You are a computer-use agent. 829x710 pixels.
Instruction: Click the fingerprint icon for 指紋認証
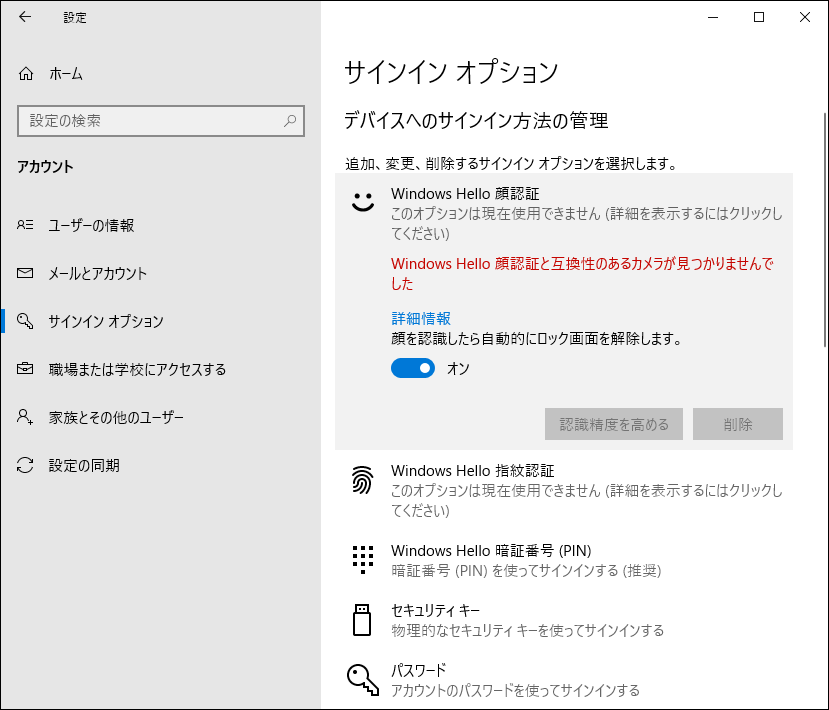coord(363,480)
